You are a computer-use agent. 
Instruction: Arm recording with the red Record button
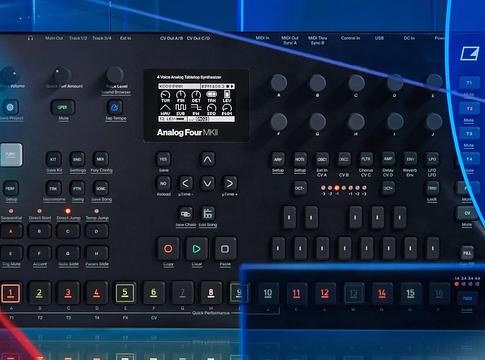click(x=168, y=249)
